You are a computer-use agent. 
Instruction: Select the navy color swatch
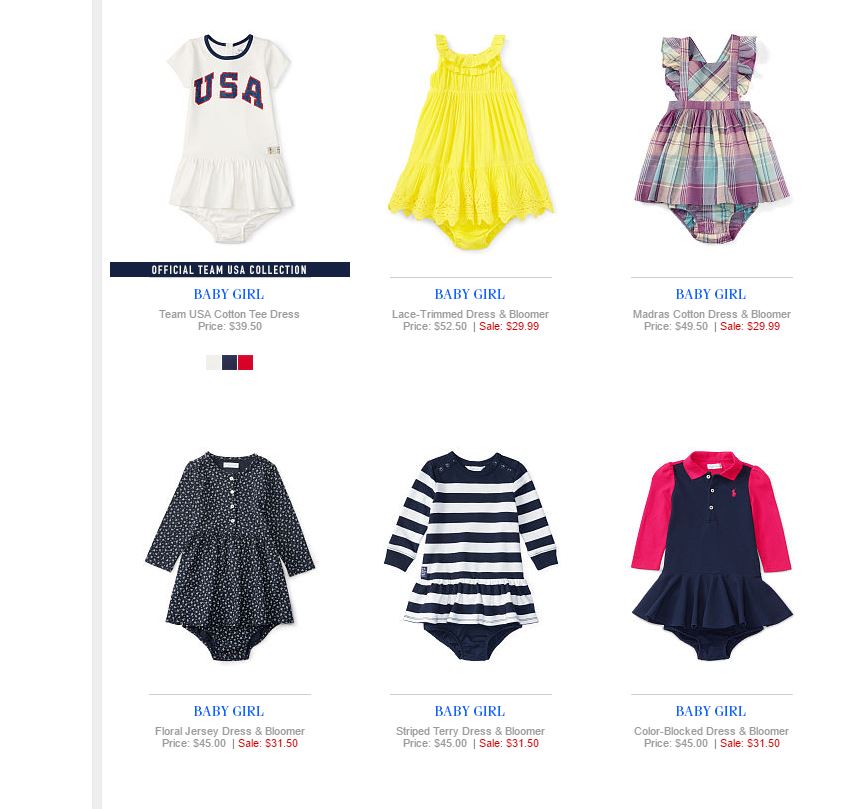point(230,363)
